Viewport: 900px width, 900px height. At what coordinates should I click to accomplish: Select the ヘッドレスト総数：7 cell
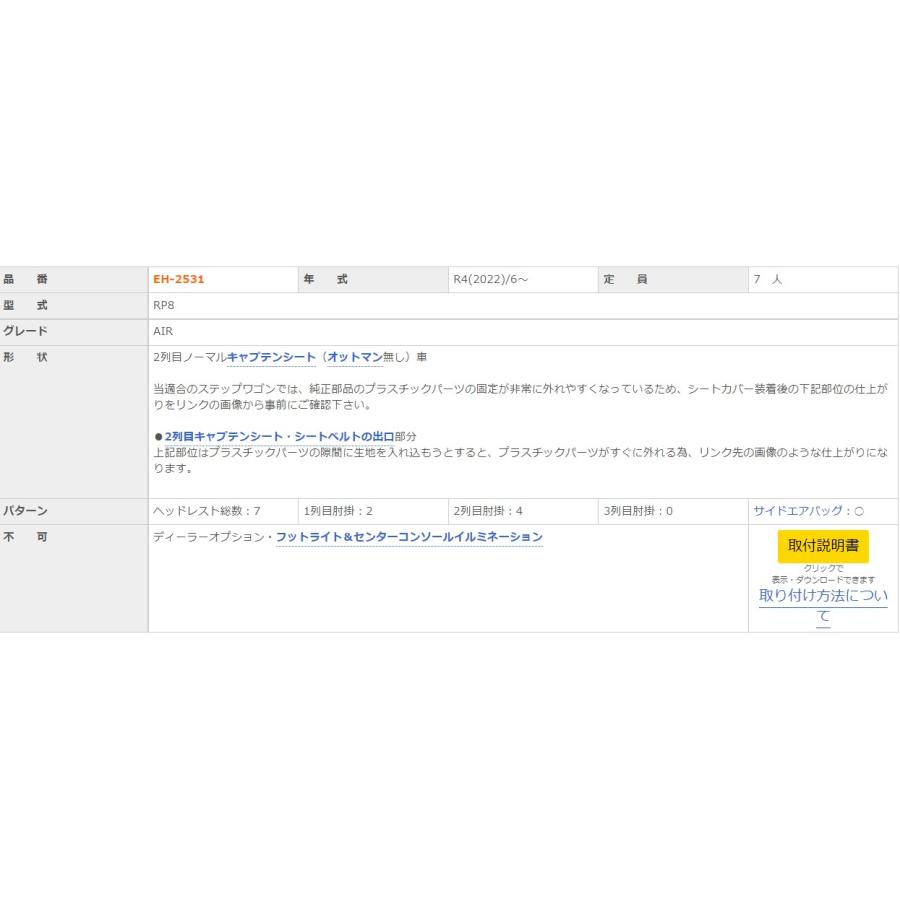point(206,511)
